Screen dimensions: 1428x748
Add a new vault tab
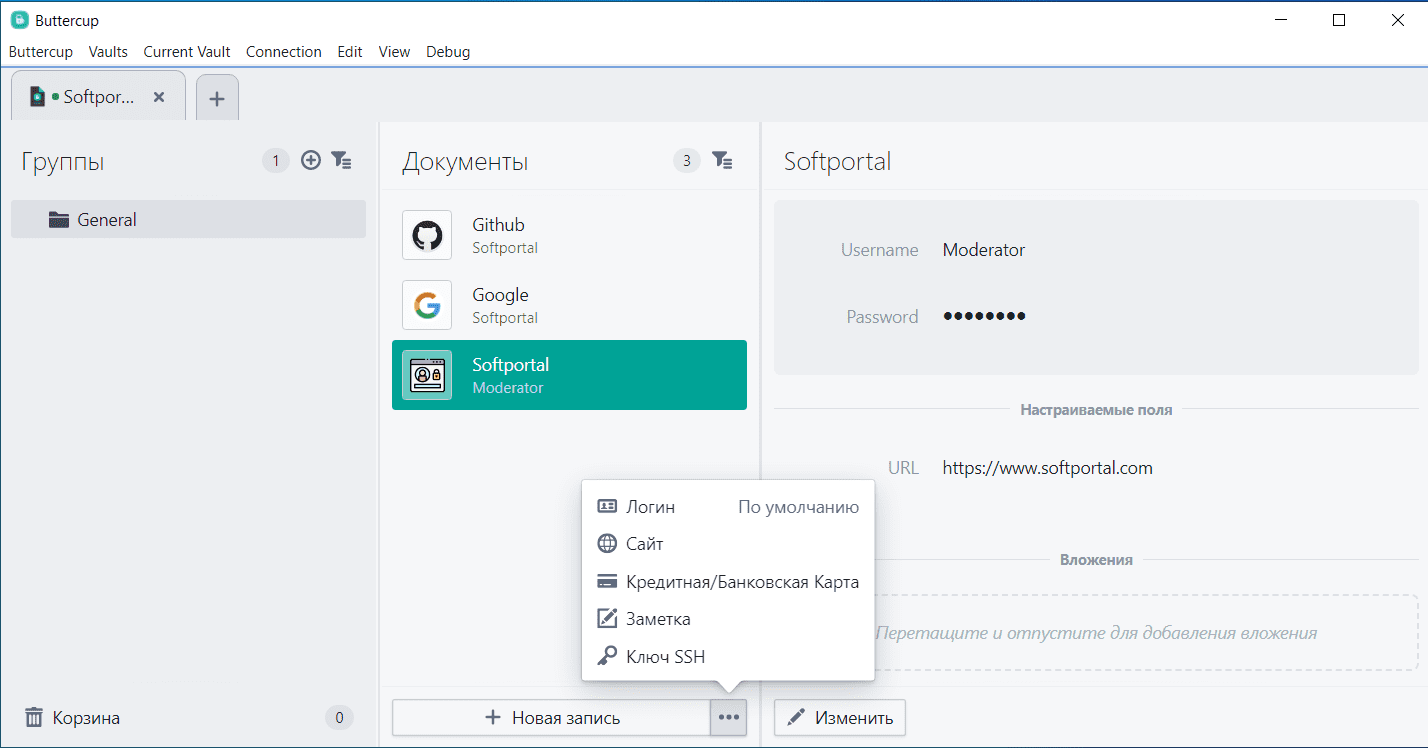pos(217,98)
